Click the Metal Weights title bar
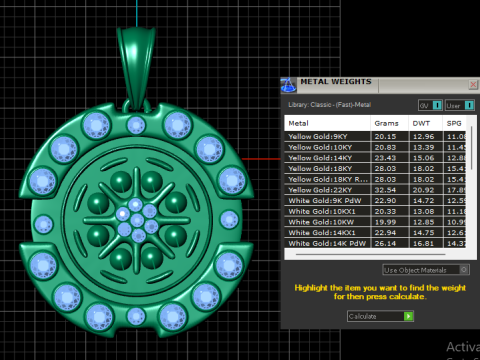The width and height of the screenshot is (480, 360). tap(380, 85)
